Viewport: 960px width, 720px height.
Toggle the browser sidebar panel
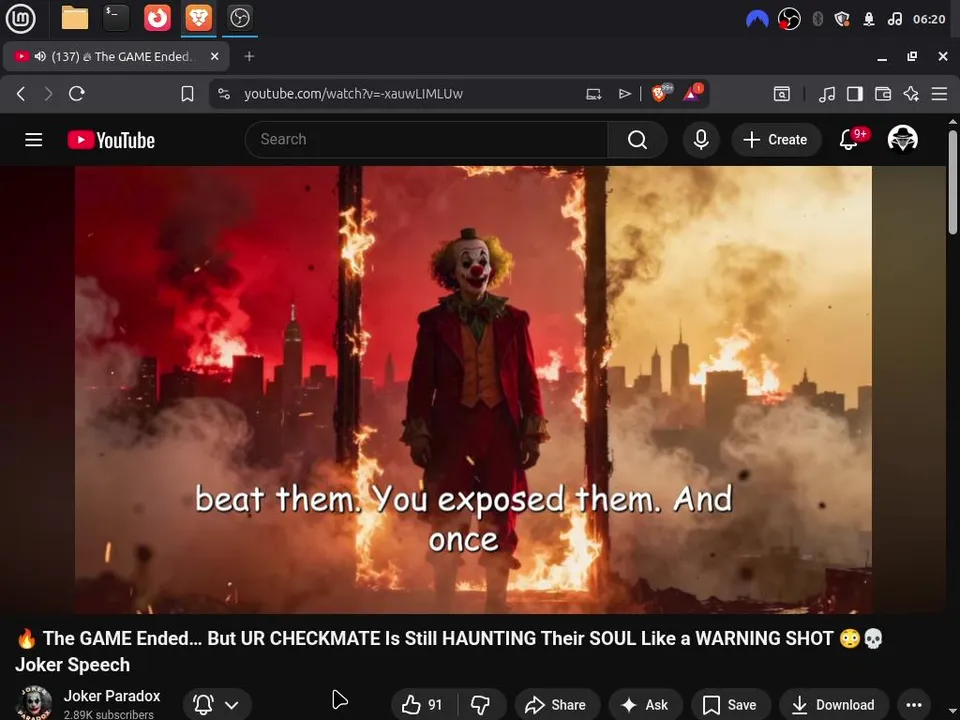tap(855, 94)
